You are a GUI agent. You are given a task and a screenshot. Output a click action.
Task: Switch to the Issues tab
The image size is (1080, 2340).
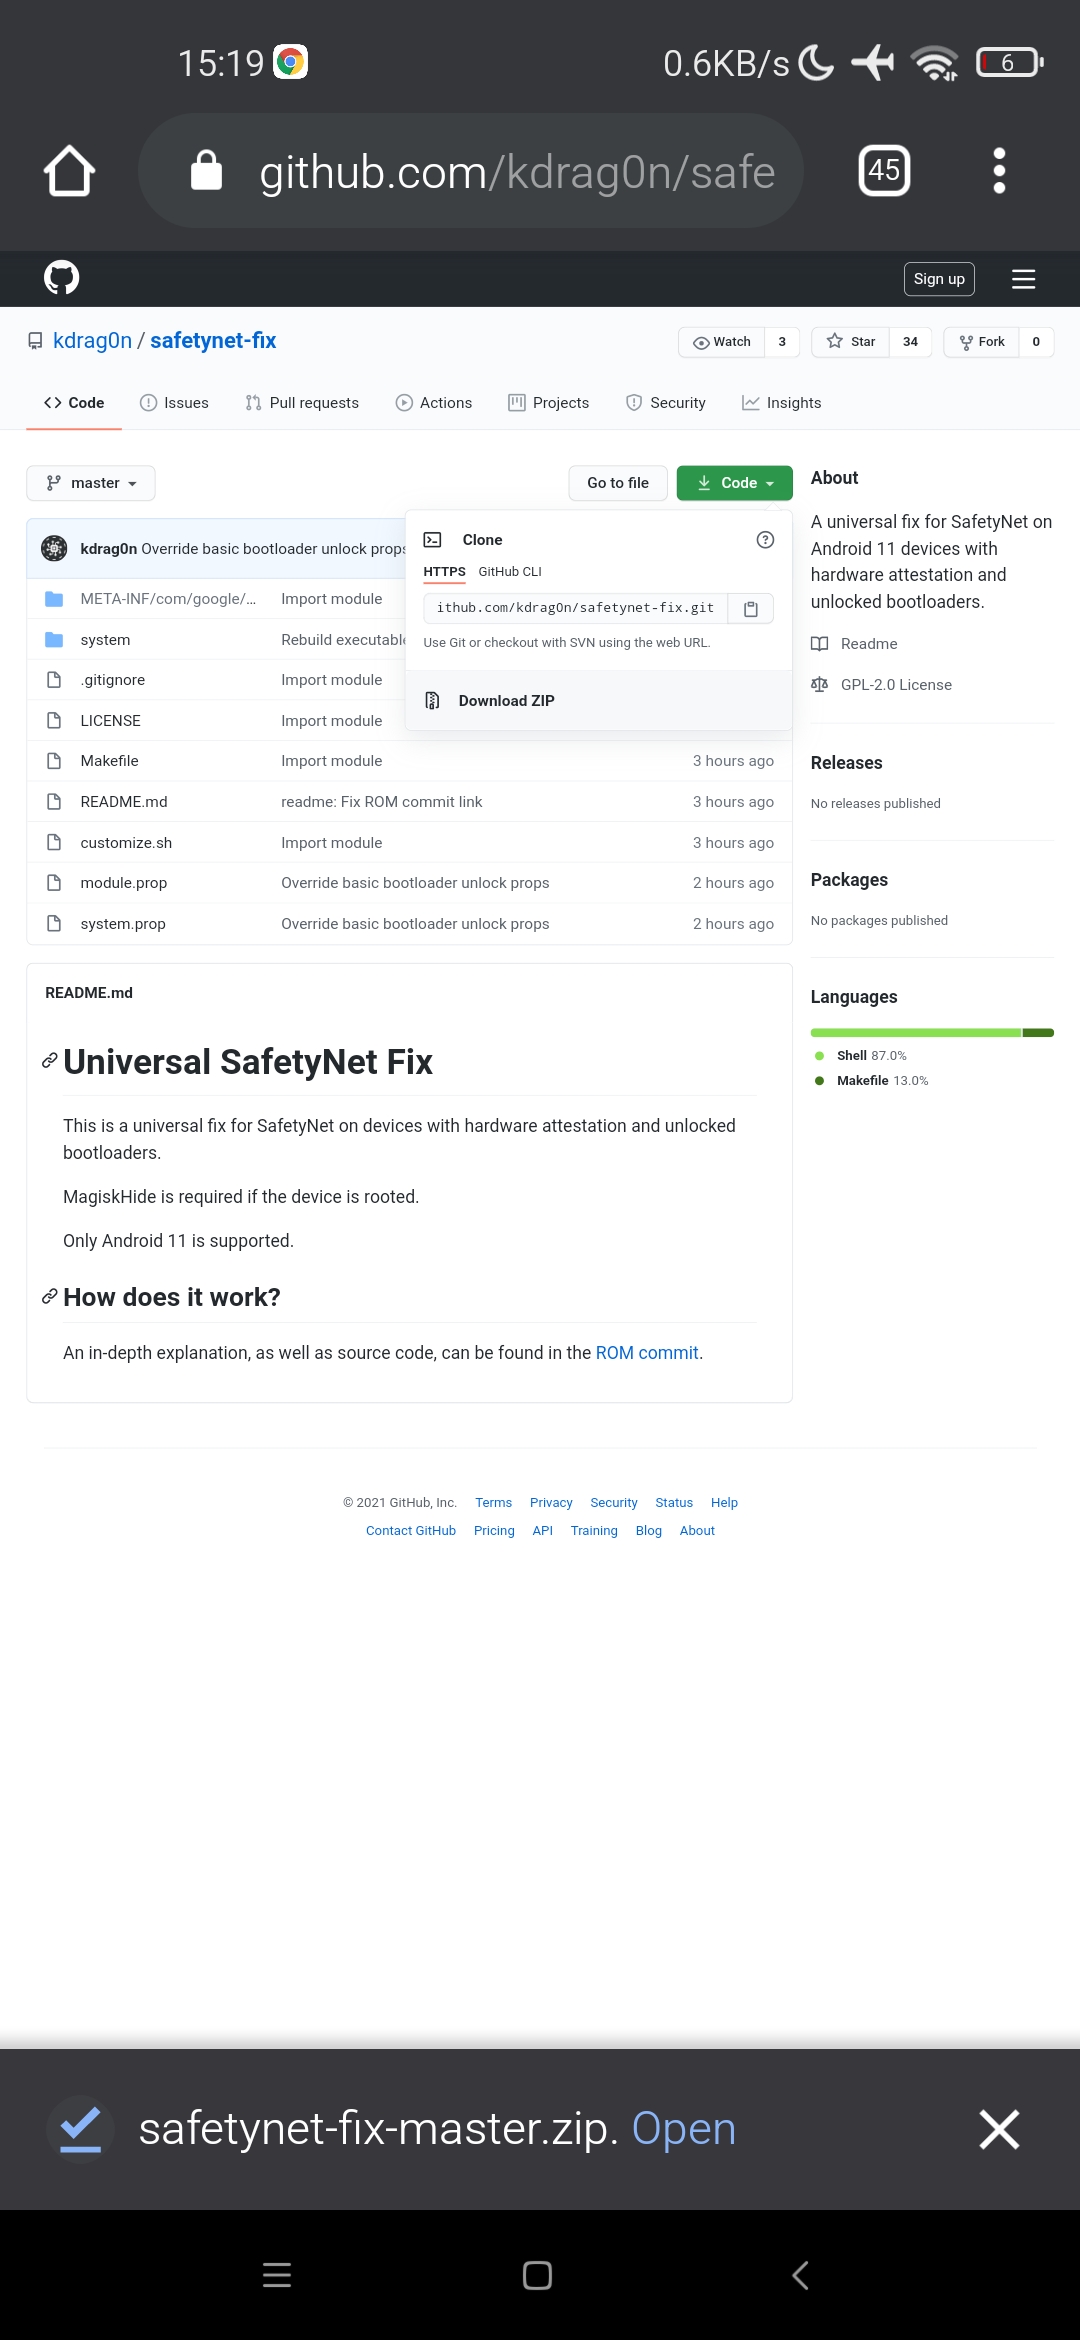click(174, 403)
